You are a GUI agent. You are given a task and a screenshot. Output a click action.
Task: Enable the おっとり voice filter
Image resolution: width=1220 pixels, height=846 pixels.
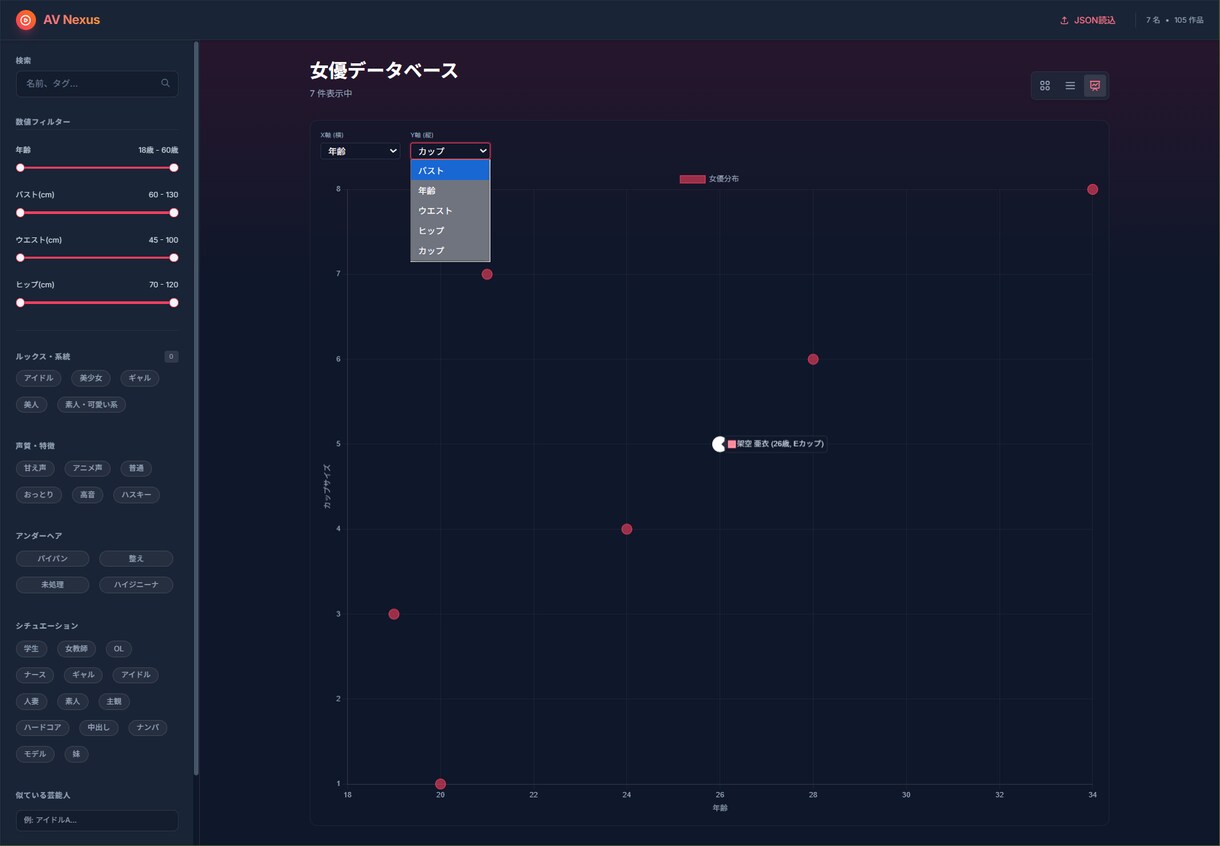point(40,494)
